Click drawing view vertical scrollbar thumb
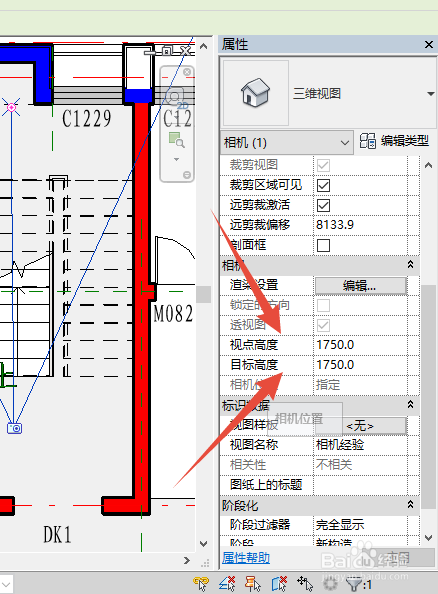438x594 pixels. point(203,294)
